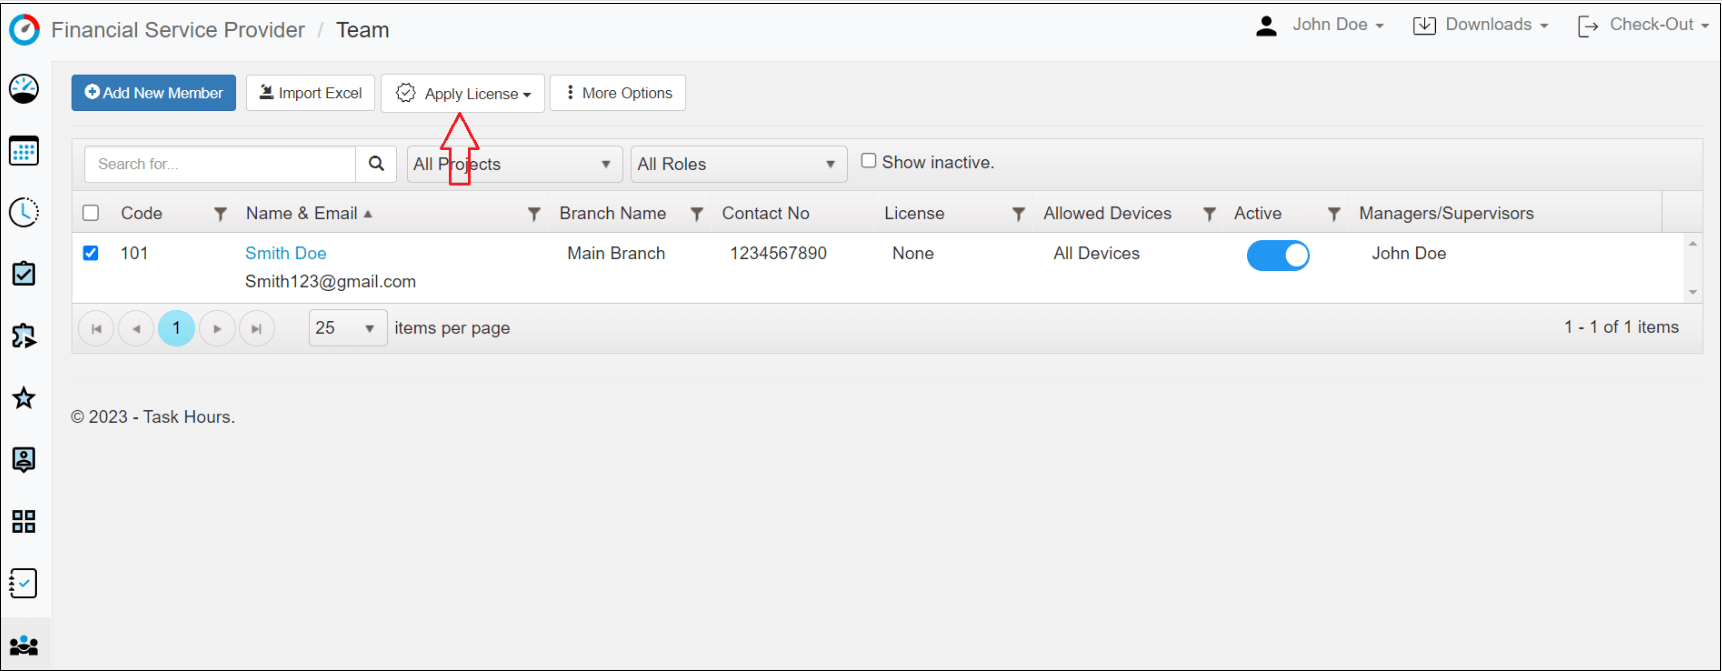This screenshot has height=671, width=1722.
Task: Click the table's vertical scrollbar up arrow
Action: [x=1693, y=243]
